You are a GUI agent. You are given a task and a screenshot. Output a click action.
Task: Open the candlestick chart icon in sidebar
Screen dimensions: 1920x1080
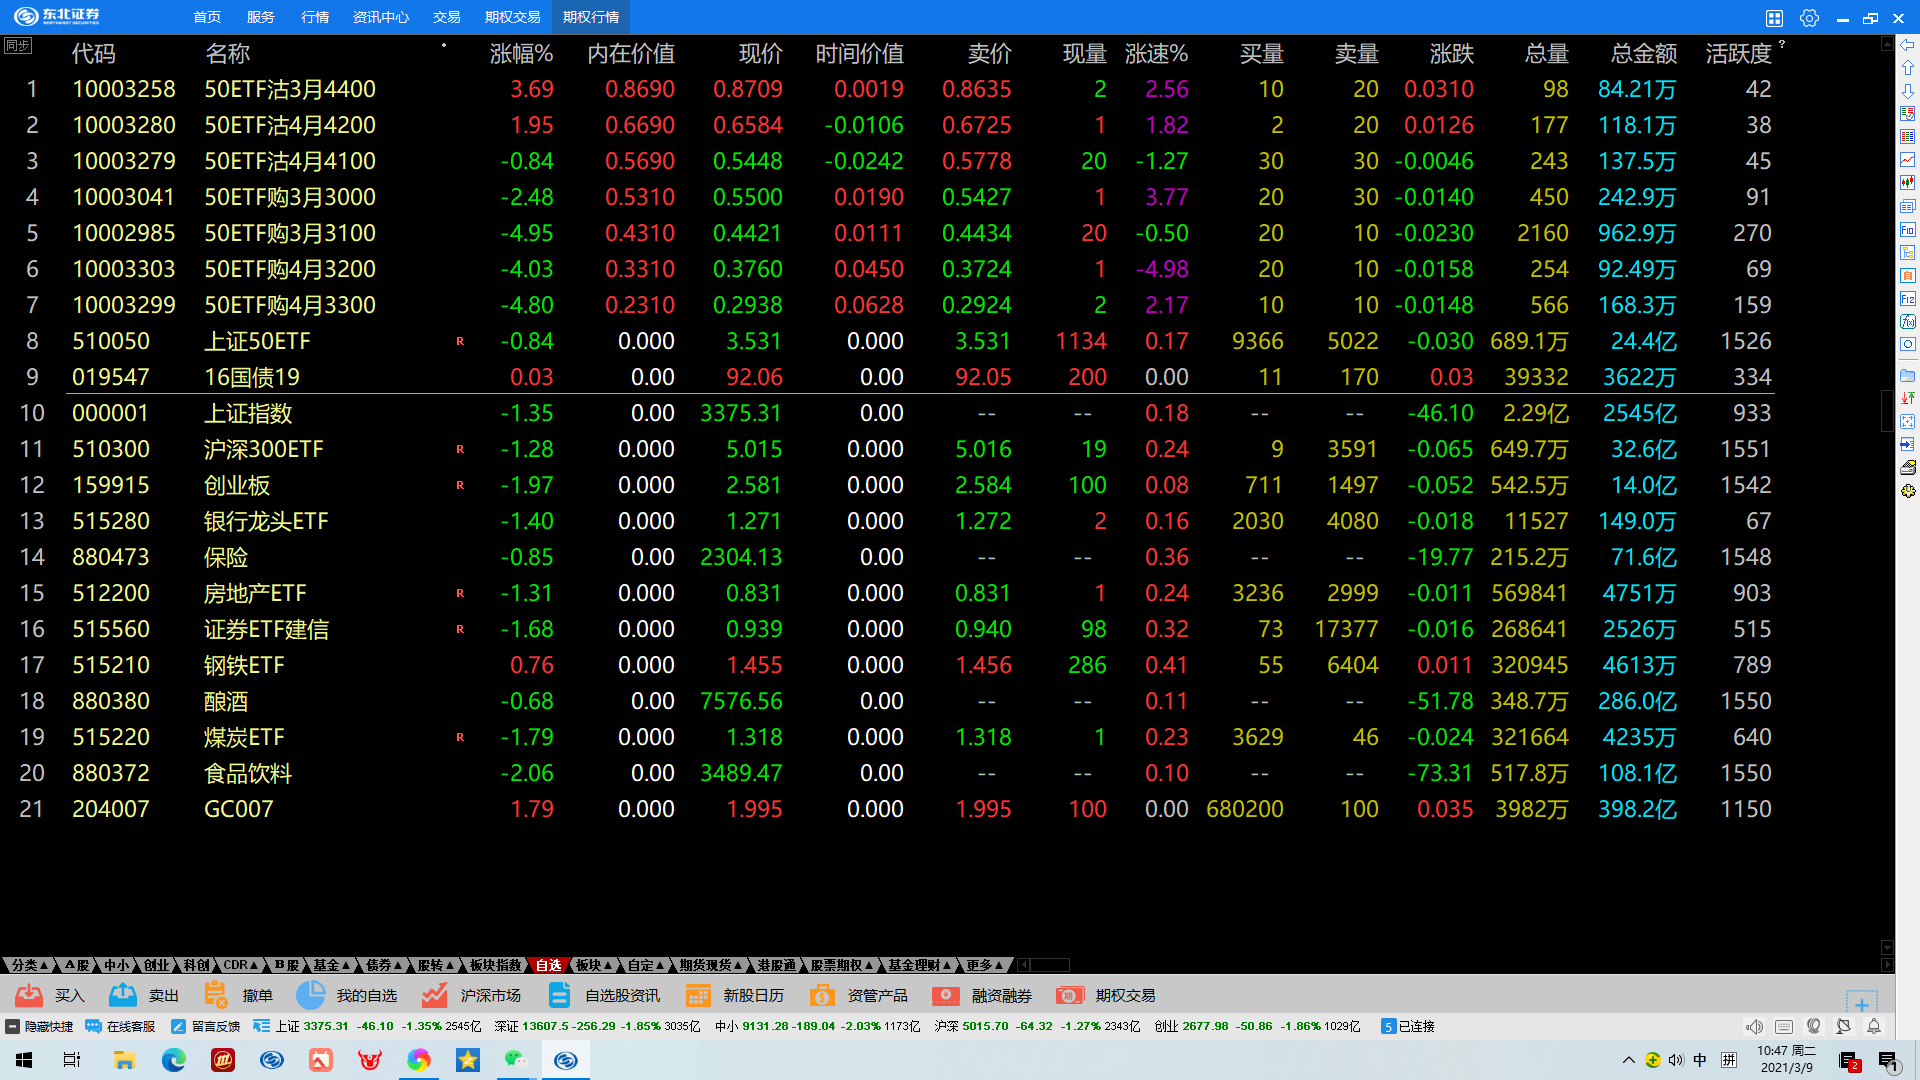pyautogui.click(x=1907, y=183)
